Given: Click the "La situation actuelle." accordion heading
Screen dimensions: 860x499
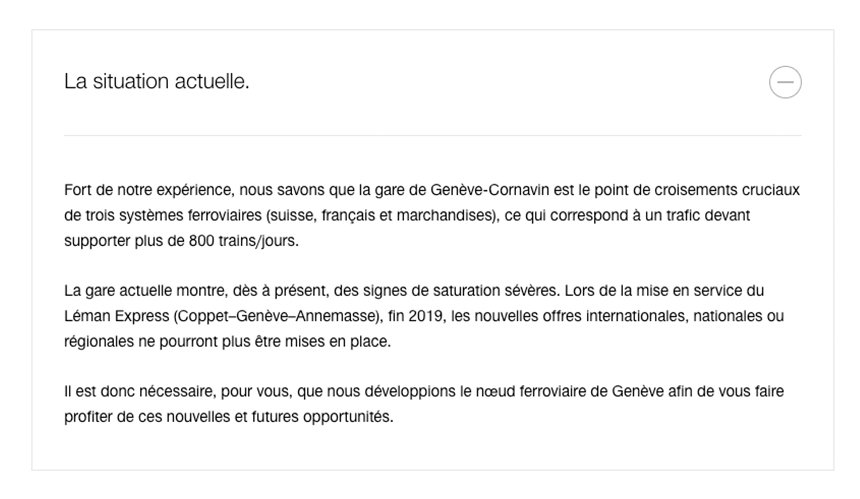Looking at the screenshot, I should 157,82.
